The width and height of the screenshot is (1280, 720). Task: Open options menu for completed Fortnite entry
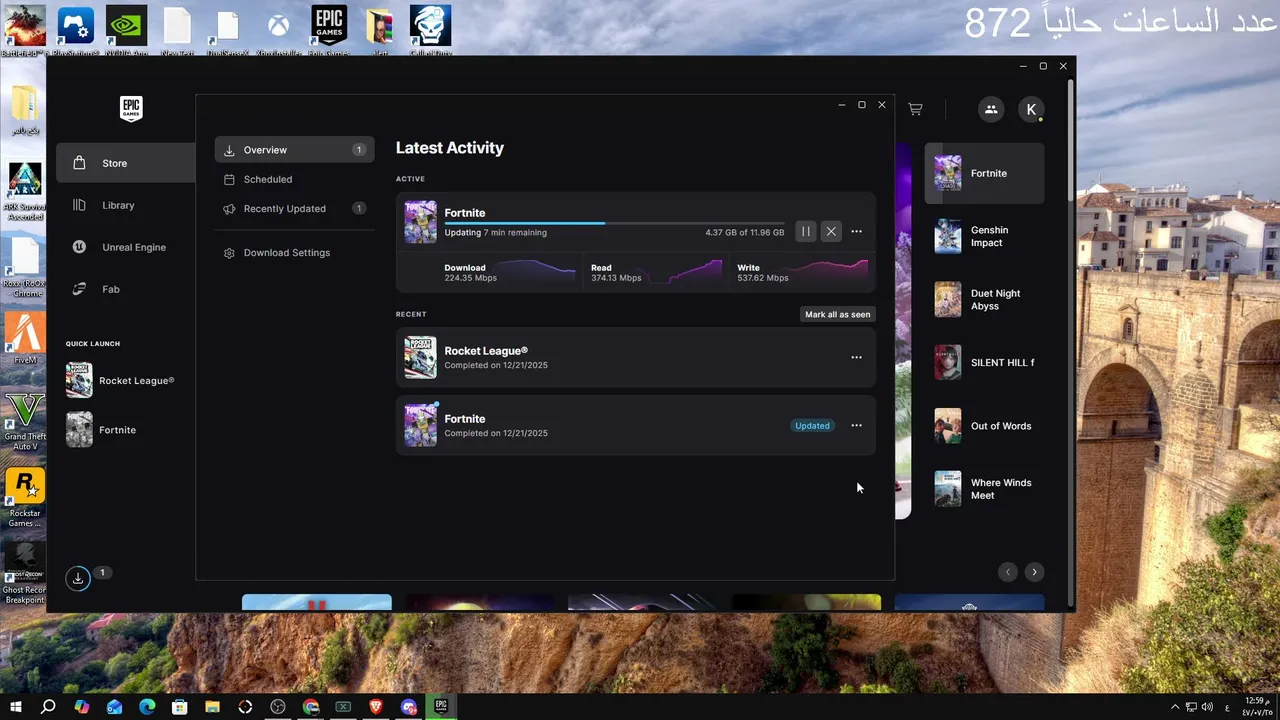pos(856,425)
